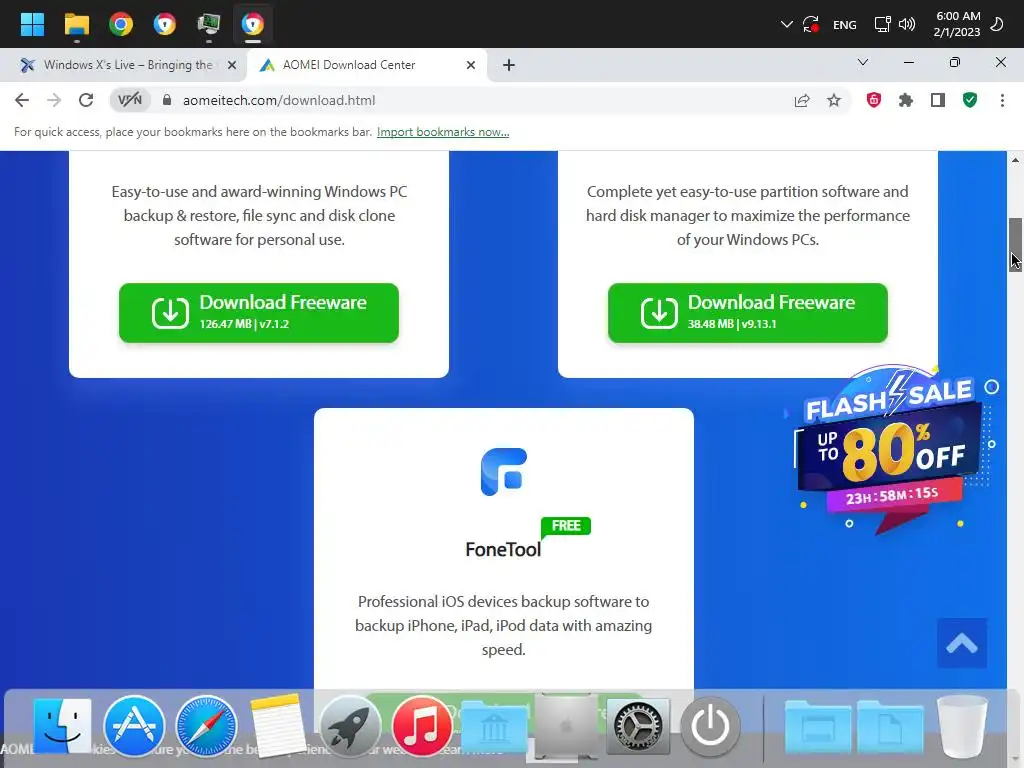Image resolution: width=1024 pixels, height=768 pixels.
Task: Launch Google Chrome from the taskbar
Action: click(121, 24)
